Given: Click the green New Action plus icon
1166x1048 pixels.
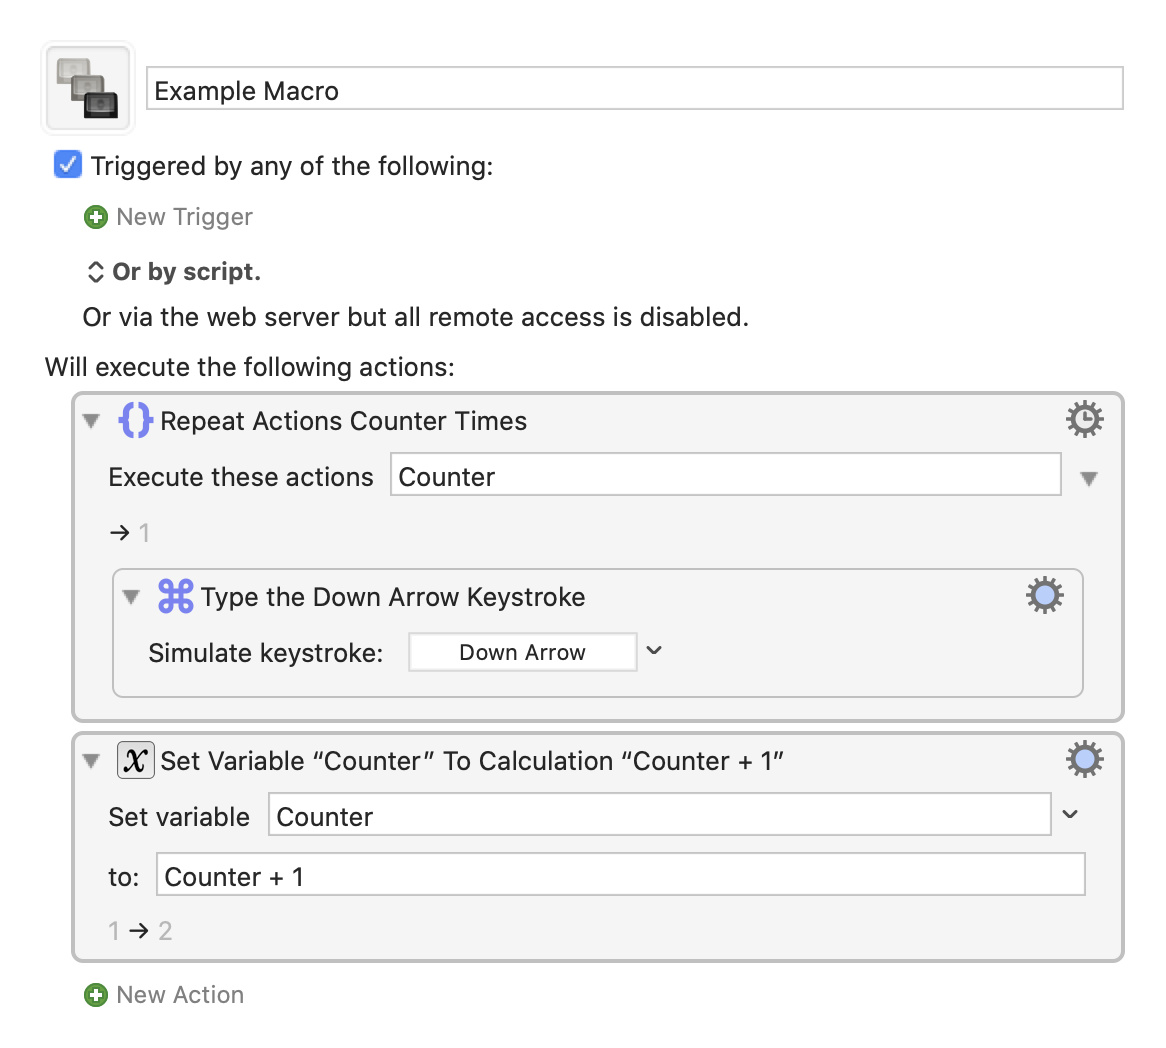Looking at the screenshot, I should [x=95, y=995].
